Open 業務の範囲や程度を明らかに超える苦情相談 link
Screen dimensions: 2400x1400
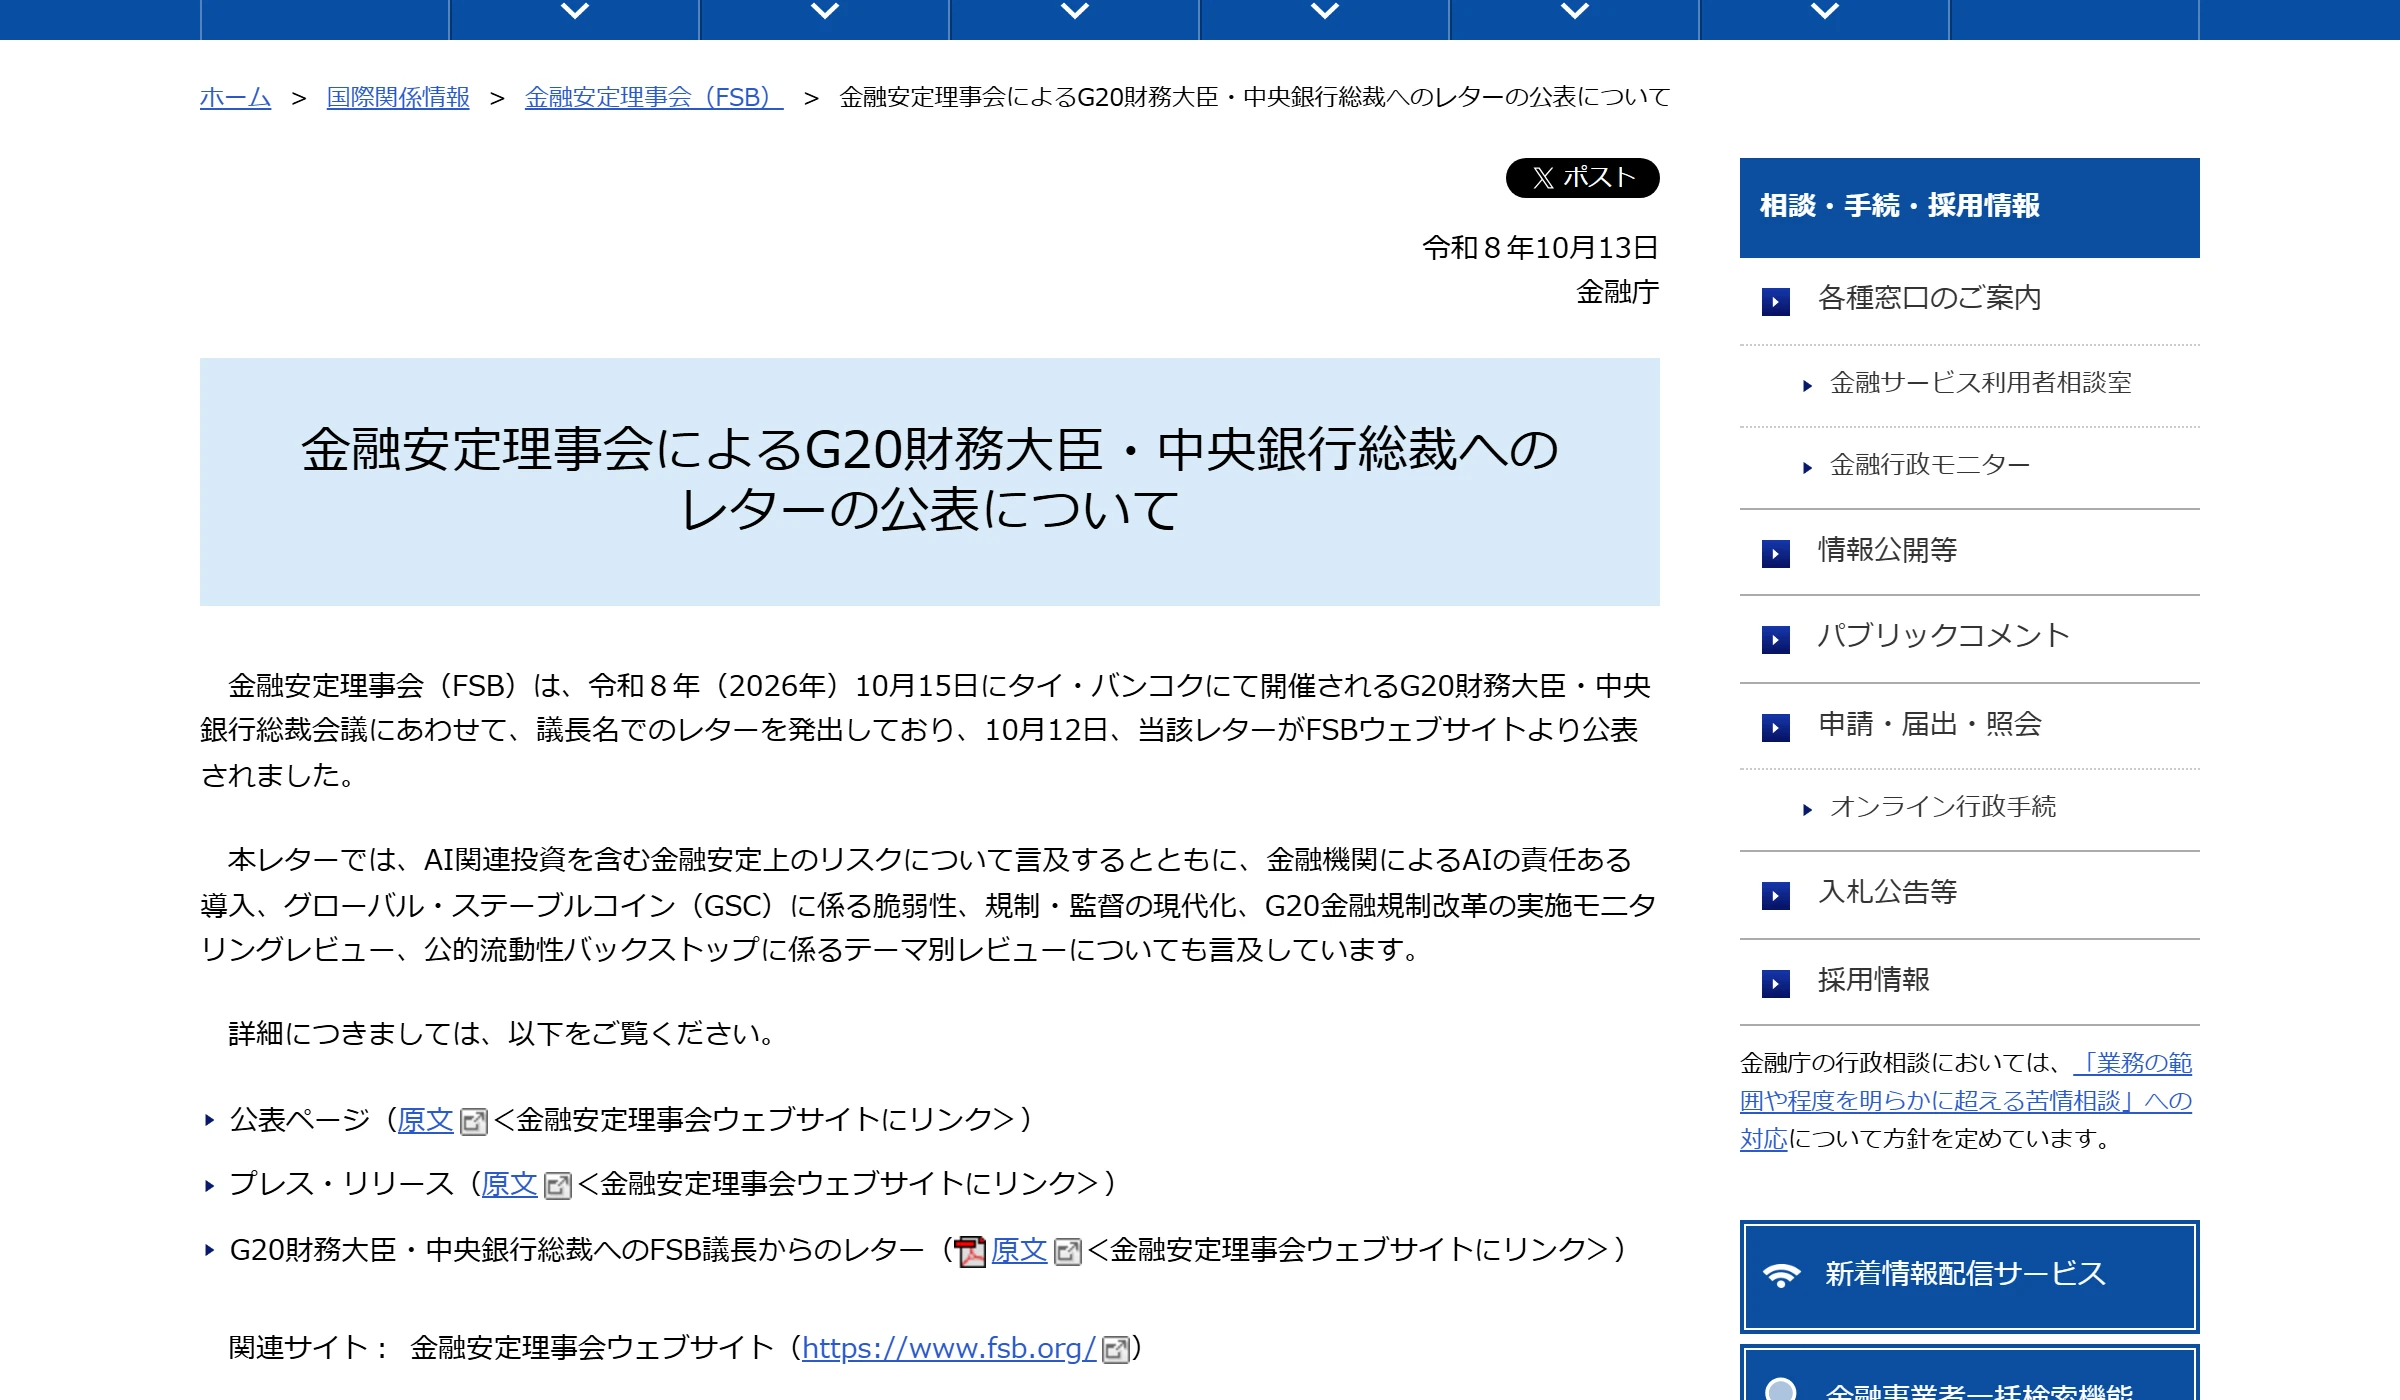(x=1966, y=1101)
